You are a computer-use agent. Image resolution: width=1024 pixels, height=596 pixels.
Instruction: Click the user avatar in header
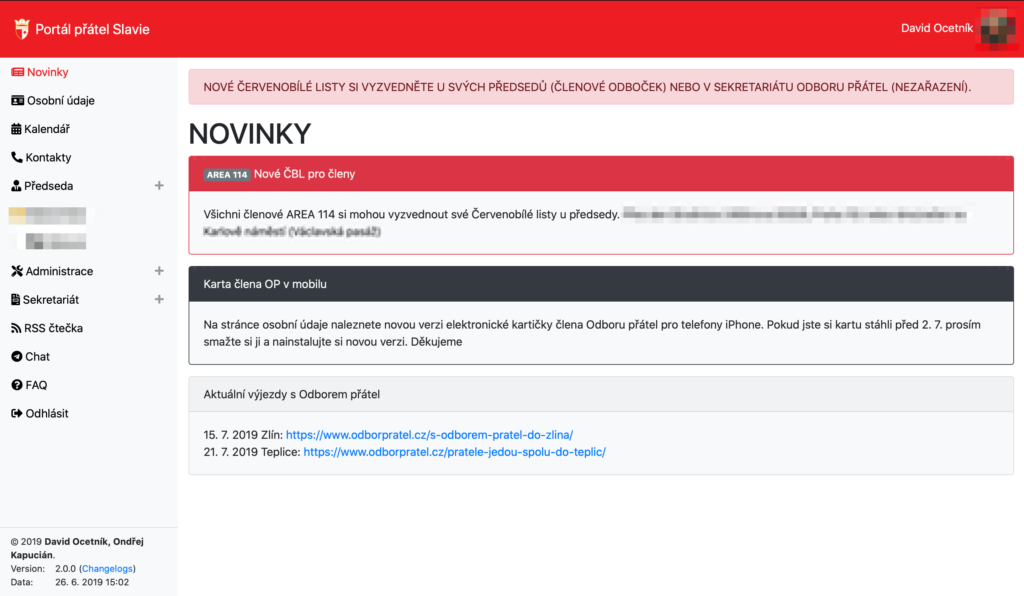click(997, 29)
